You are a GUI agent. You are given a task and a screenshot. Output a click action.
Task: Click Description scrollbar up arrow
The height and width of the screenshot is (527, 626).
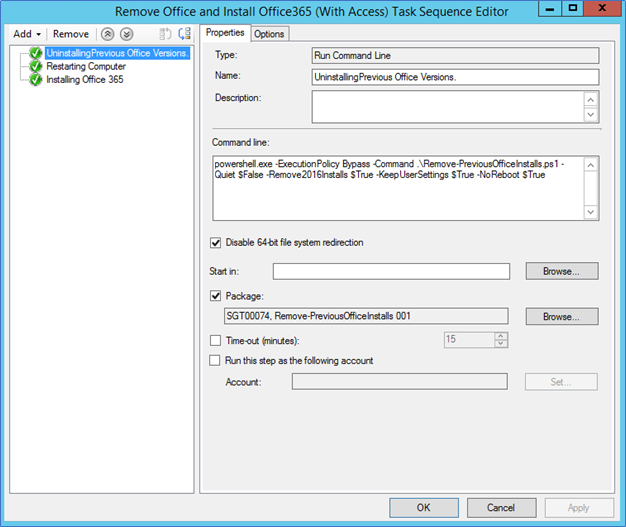tap(591, 99)
